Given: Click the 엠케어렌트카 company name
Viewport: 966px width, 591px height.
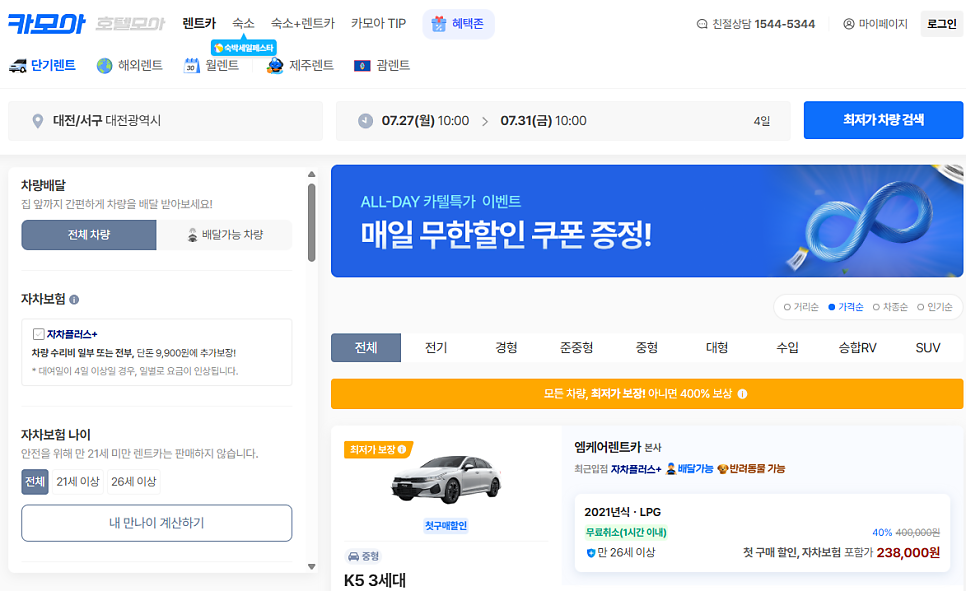Looking at the screenshot, I should 607,447.
